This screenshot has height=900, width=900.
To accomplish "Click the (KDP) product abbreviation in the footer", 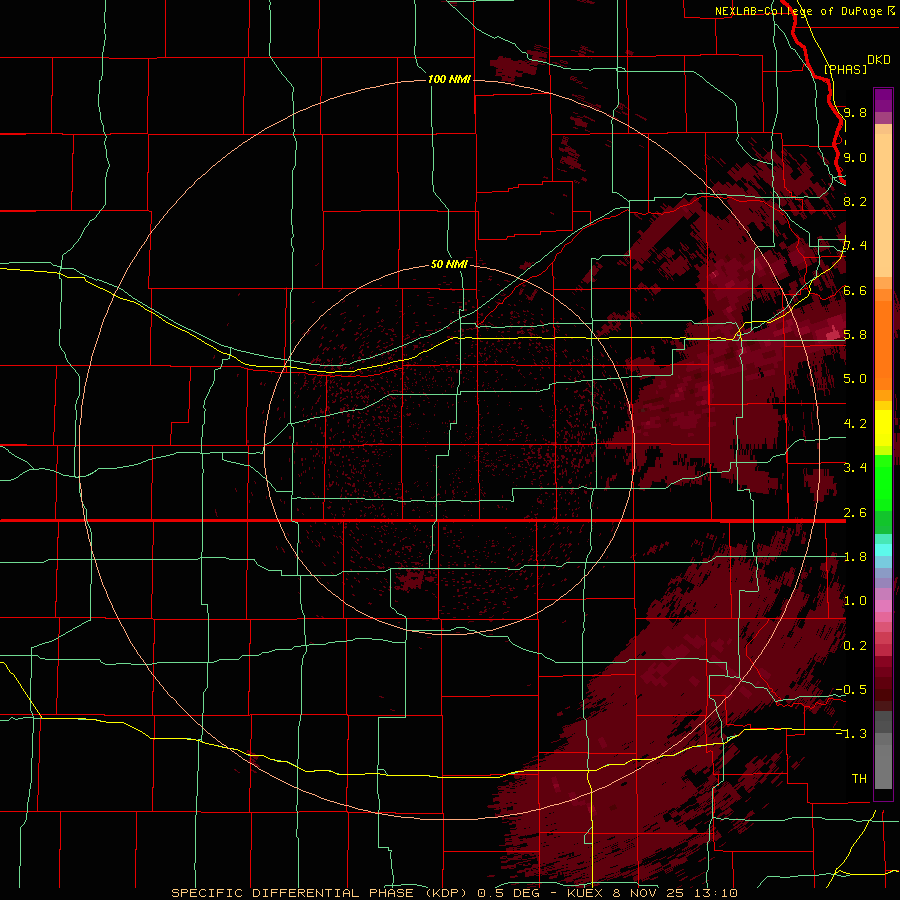I will [x=445, y=893].
